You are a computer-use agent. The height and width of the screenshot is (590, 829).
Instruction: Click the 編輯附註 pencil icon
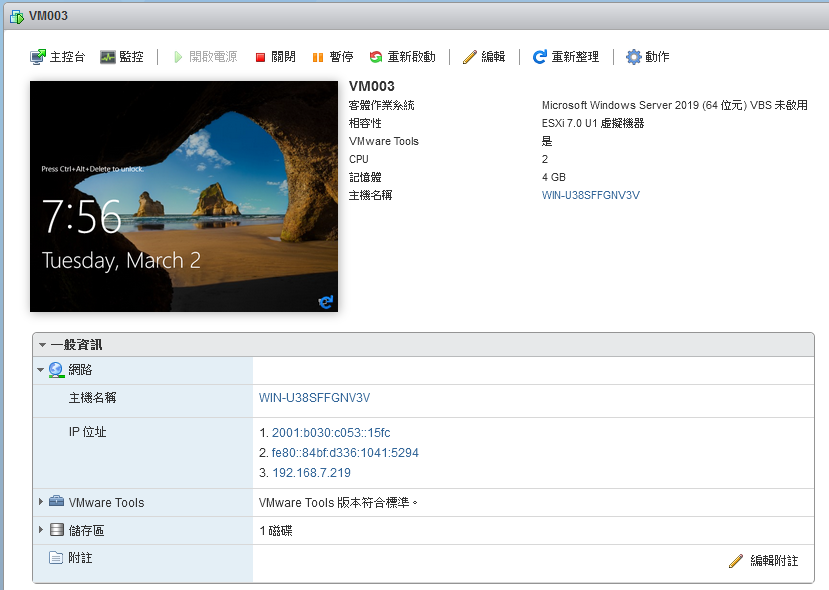coord(735,560)
